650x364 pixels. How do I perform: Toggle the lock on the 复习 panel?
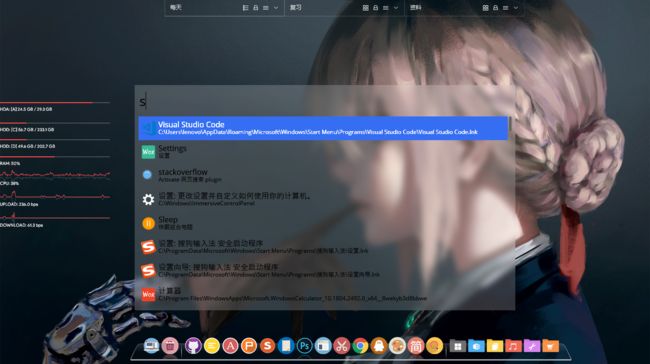[x=376, y=8]
